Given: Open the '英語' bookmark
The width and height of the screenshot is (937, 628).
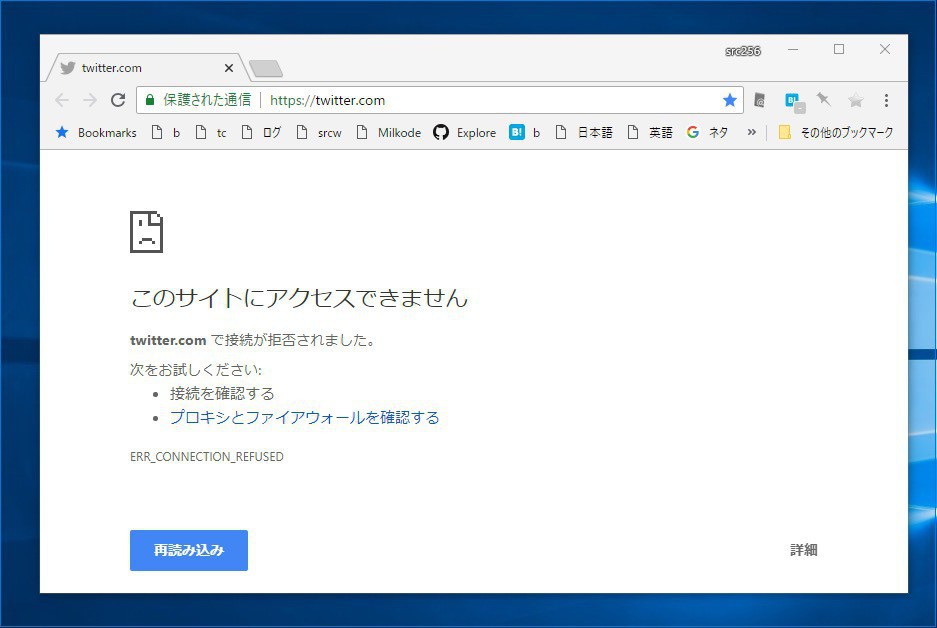Looking at the screenshot, I should [650, 132].
